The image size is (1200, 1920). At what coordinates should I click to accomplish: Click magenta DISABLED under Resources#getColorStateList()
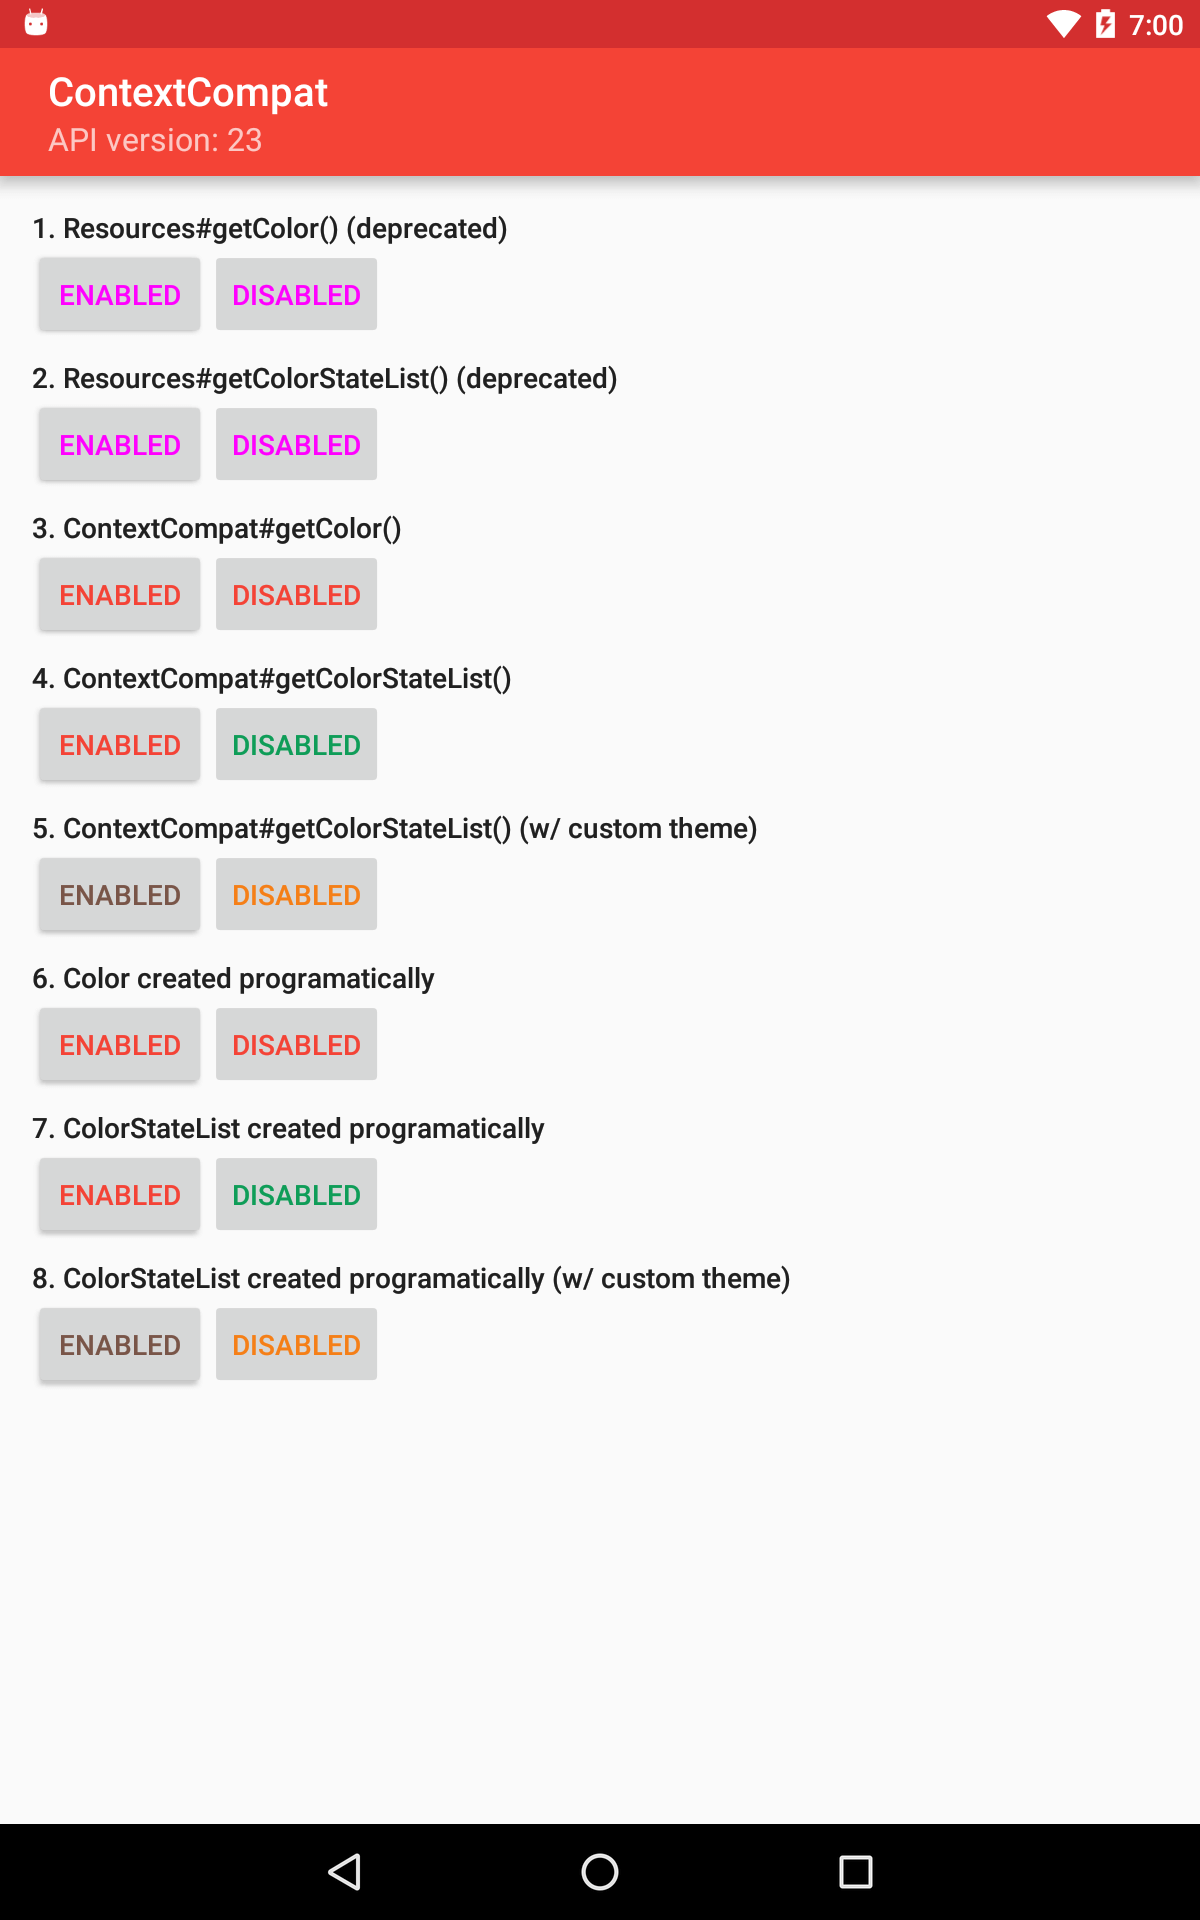tap(296, 445)
